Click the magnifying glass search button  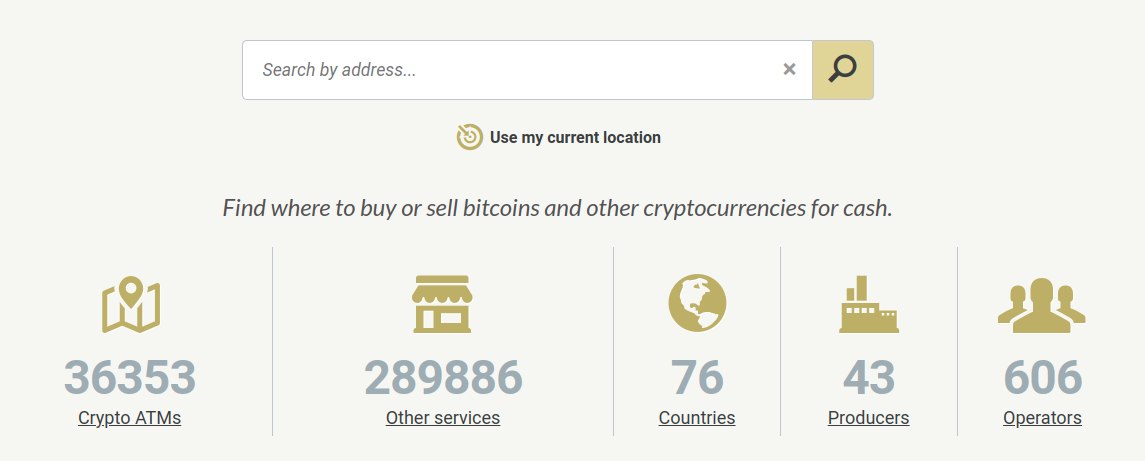(843, 70)
